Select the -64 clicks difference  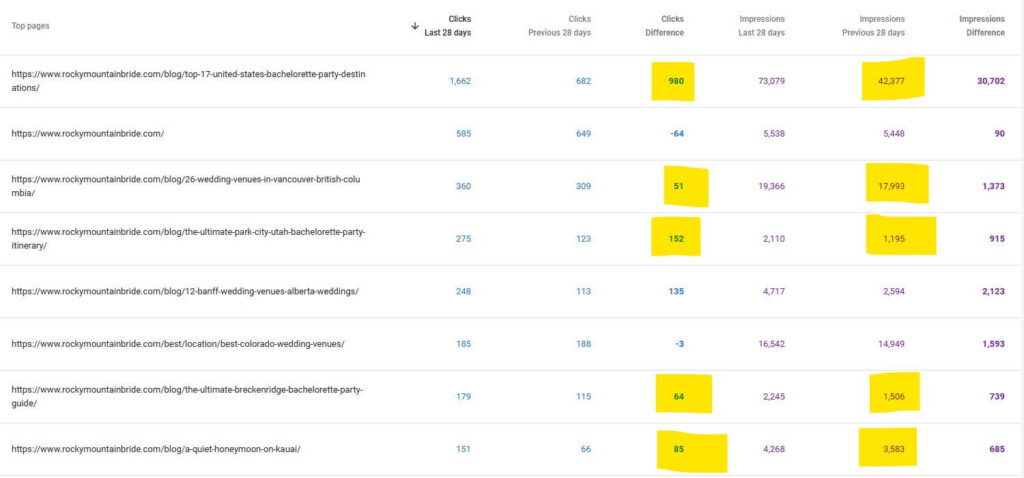(677, 134)
